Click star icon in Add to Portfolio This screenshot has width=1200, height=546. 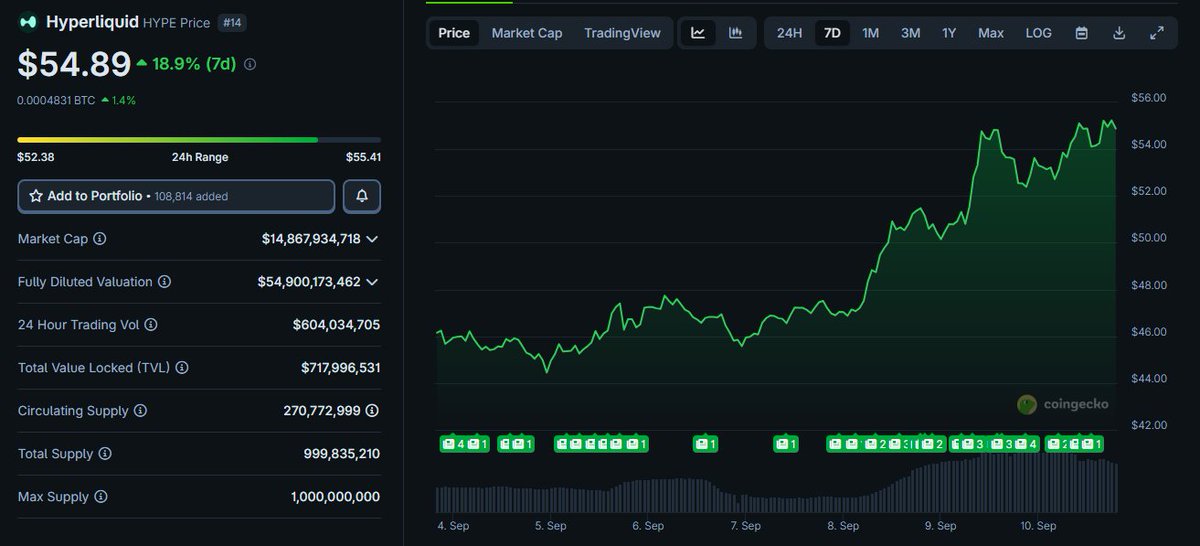[x=36, y=196]
